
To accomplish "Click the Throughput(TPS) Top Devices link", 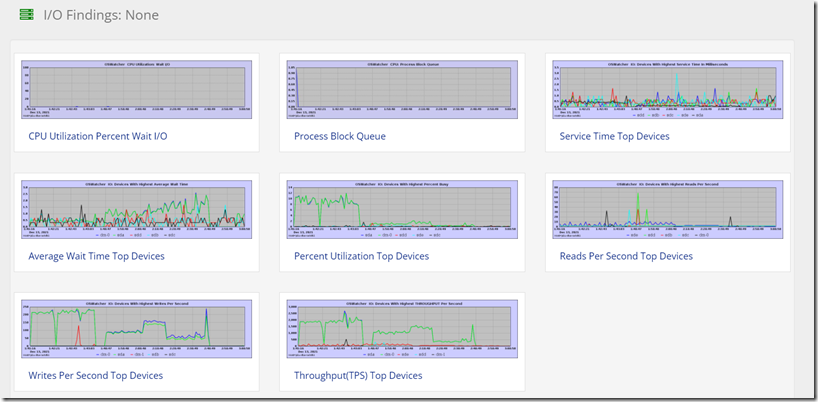I will pyautogui.click(x=358, y=376).
